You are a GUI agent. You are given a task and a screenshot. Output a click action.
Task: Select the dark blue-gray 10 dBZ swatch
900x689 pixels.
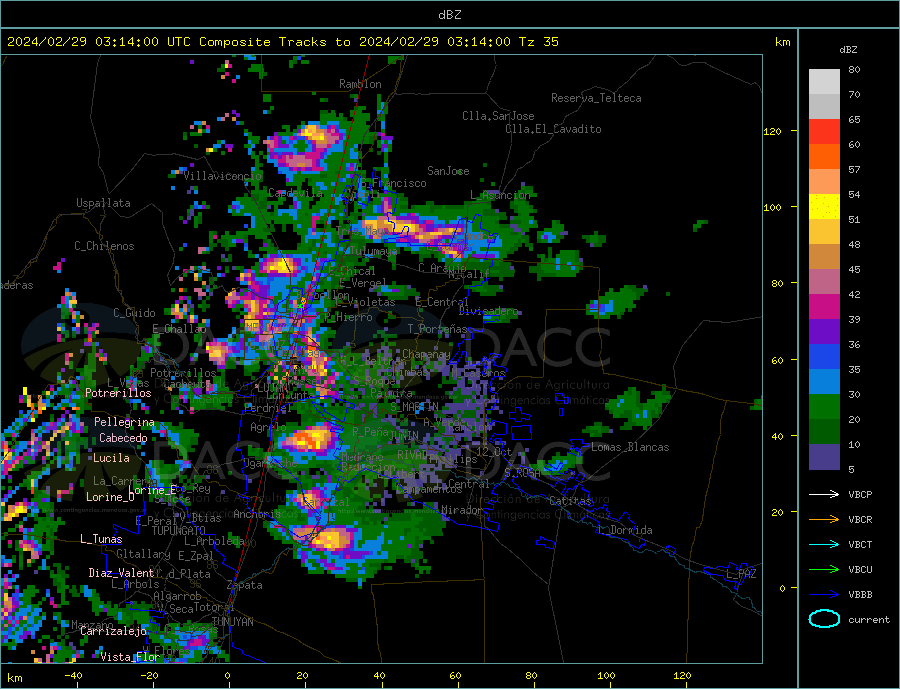point(824,457)
